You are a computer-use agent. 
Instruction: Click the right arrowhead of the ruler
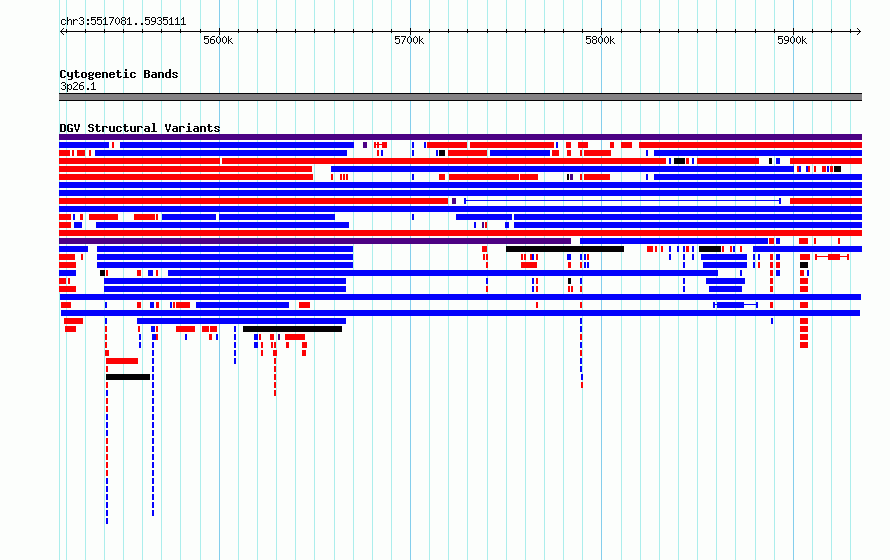pos(859,31)
